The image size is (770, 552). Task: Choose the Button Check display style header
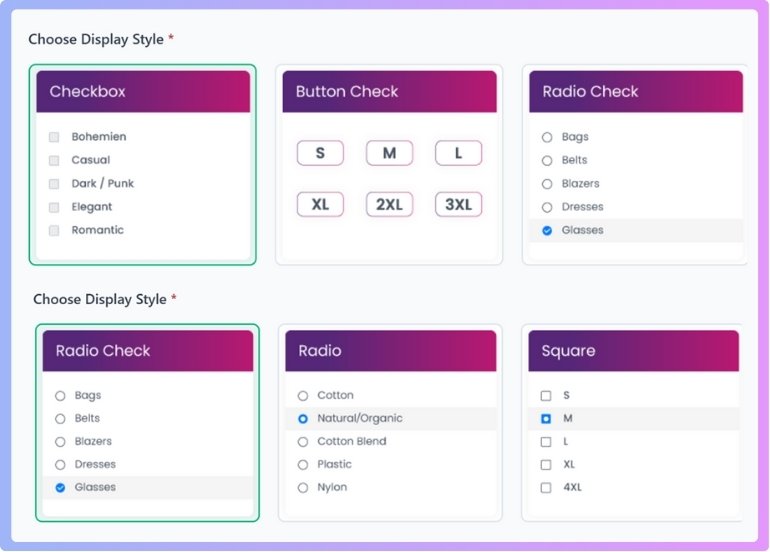pyautogui.click(x=389, y=91)
